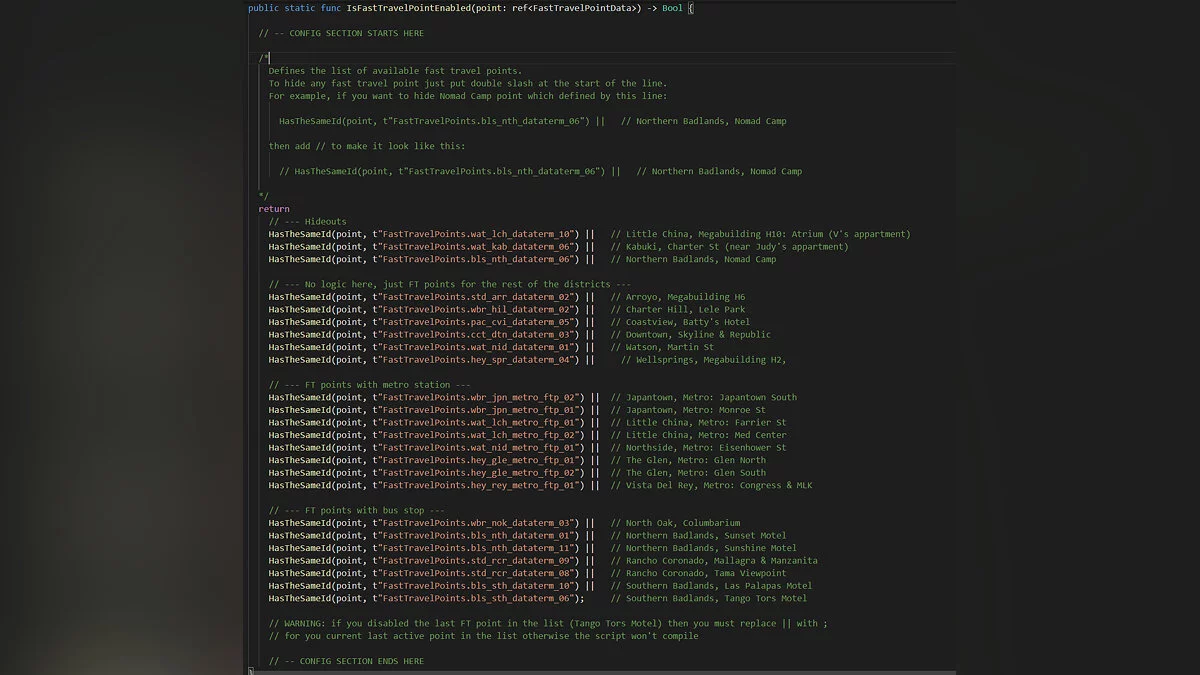
Task: Click the return keyword
Action: click(274, 209)
